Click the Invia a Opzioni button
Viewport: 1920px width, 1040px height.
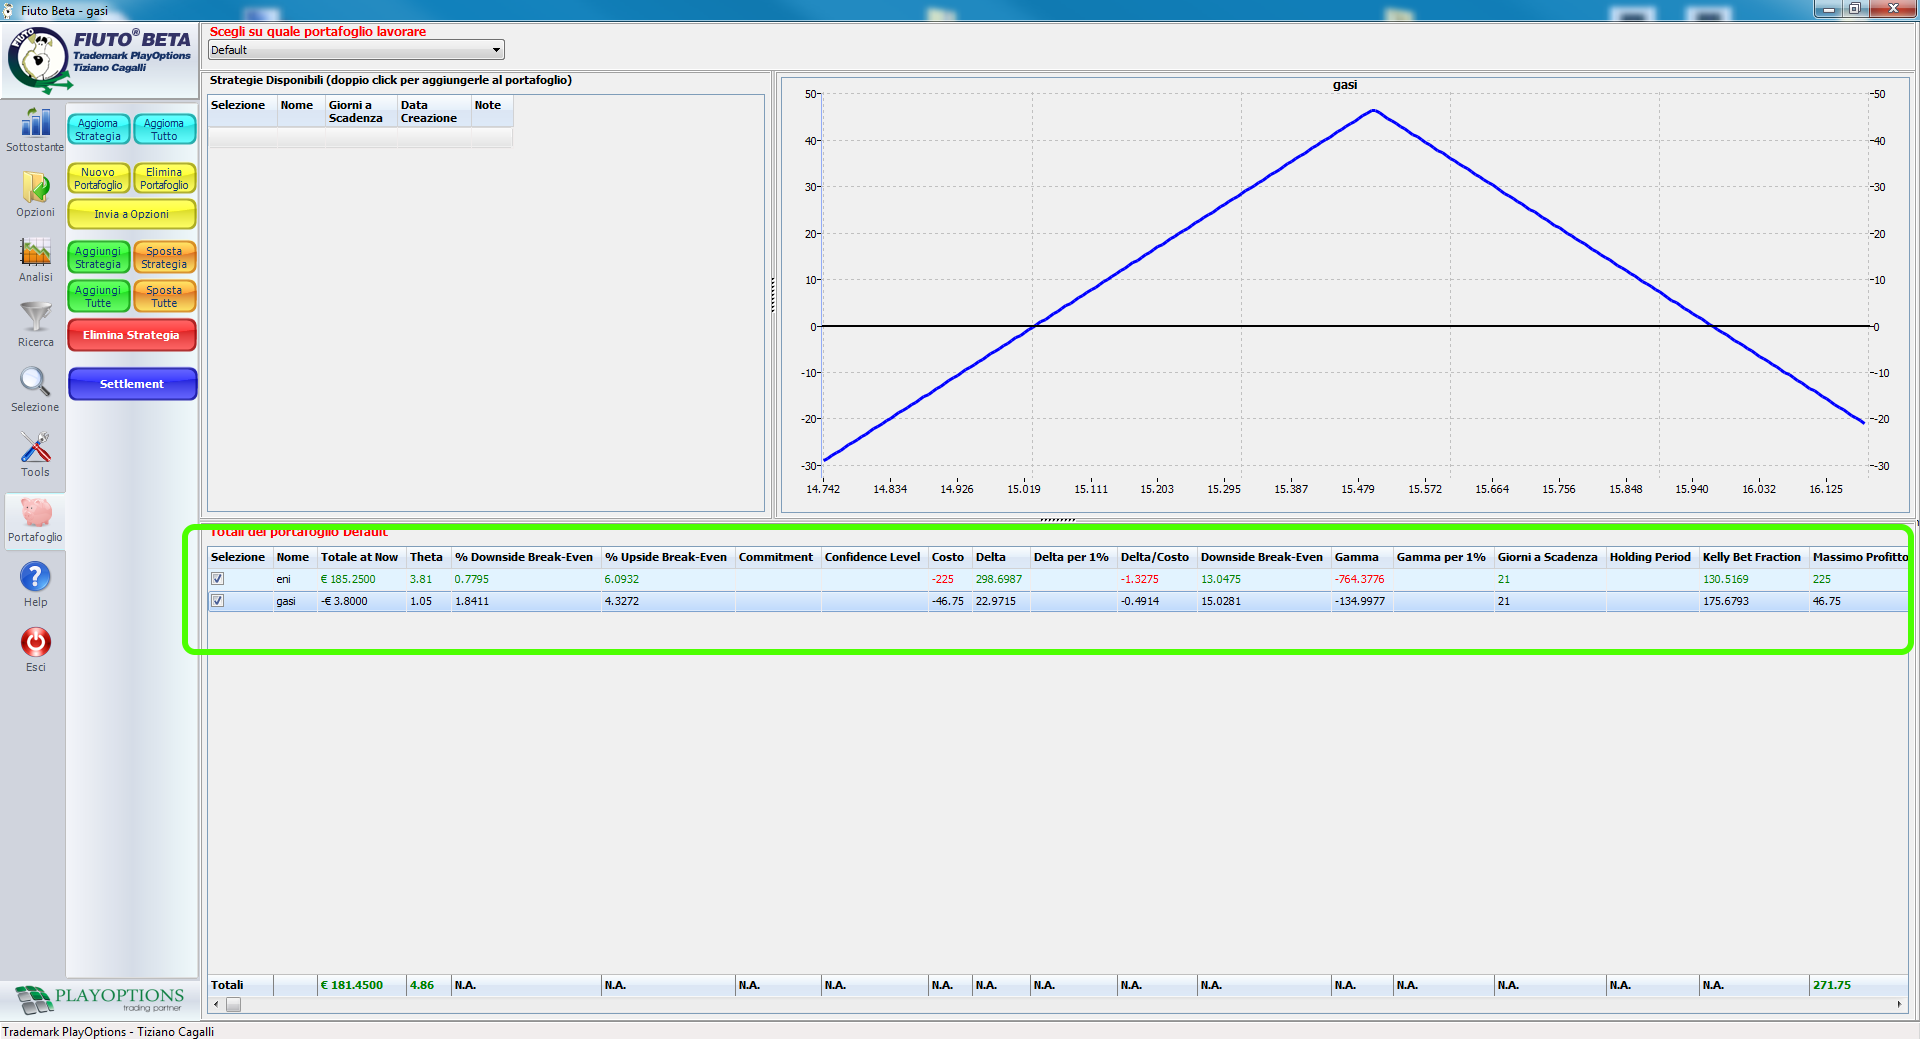(132, 214)
